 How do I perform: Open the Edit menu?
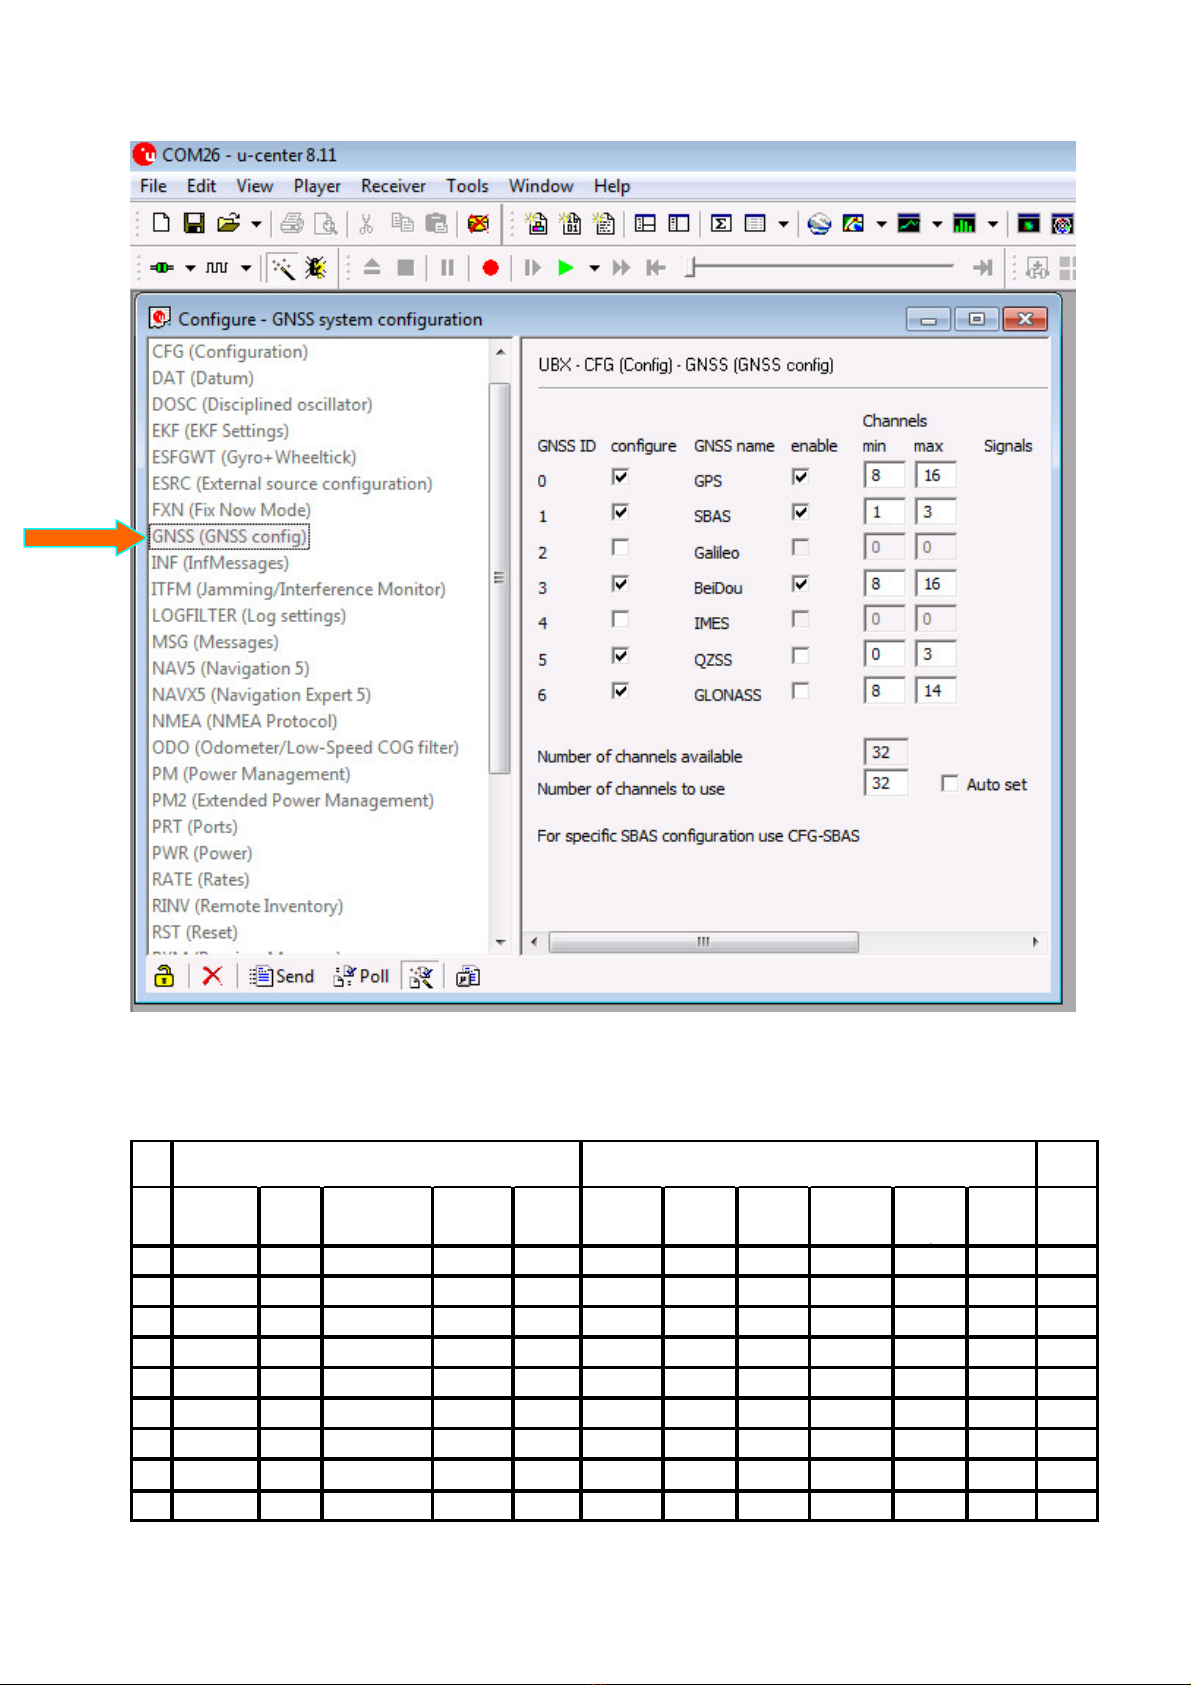(201, 186)
